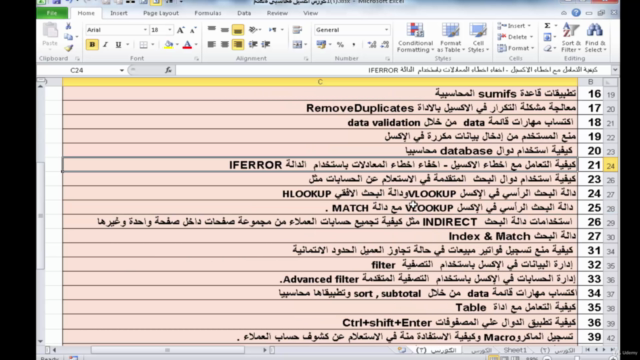Screen dimensions: 640x360
Task: Open the Font Color dropdown arrow
Action: (x=196, y=44)
